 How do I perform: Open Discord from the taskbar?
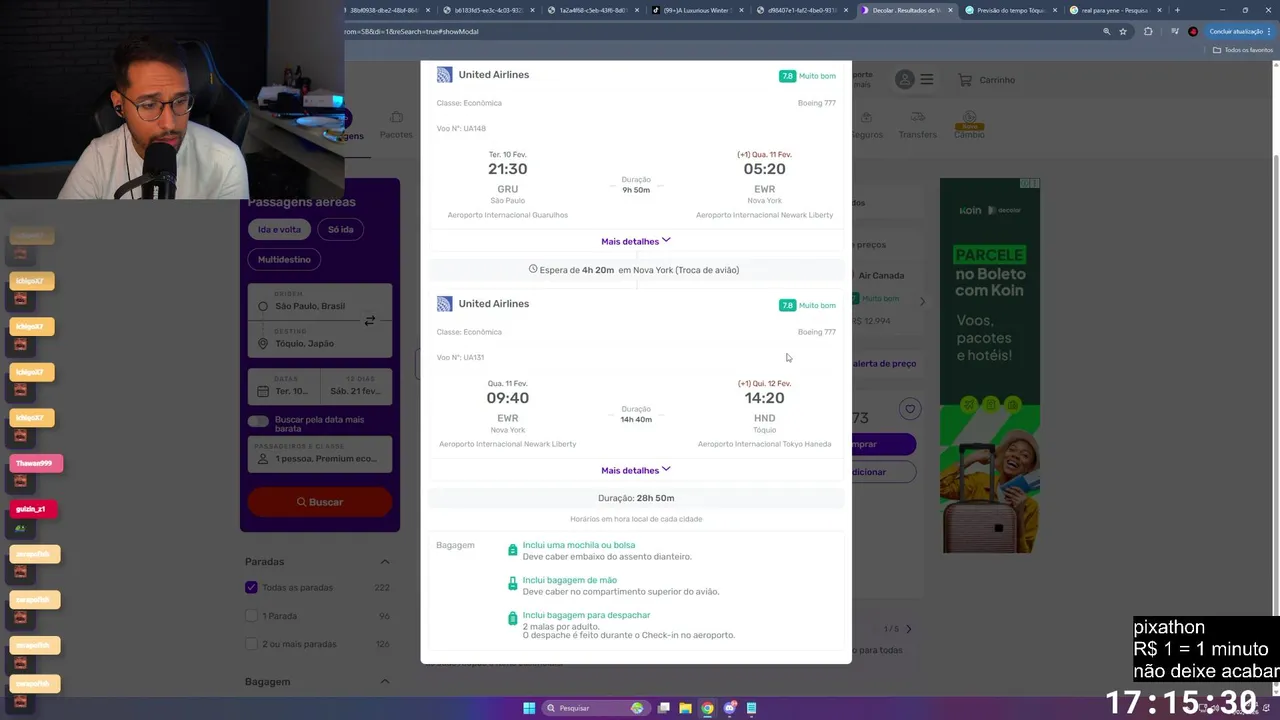click(x=730, y=708)
